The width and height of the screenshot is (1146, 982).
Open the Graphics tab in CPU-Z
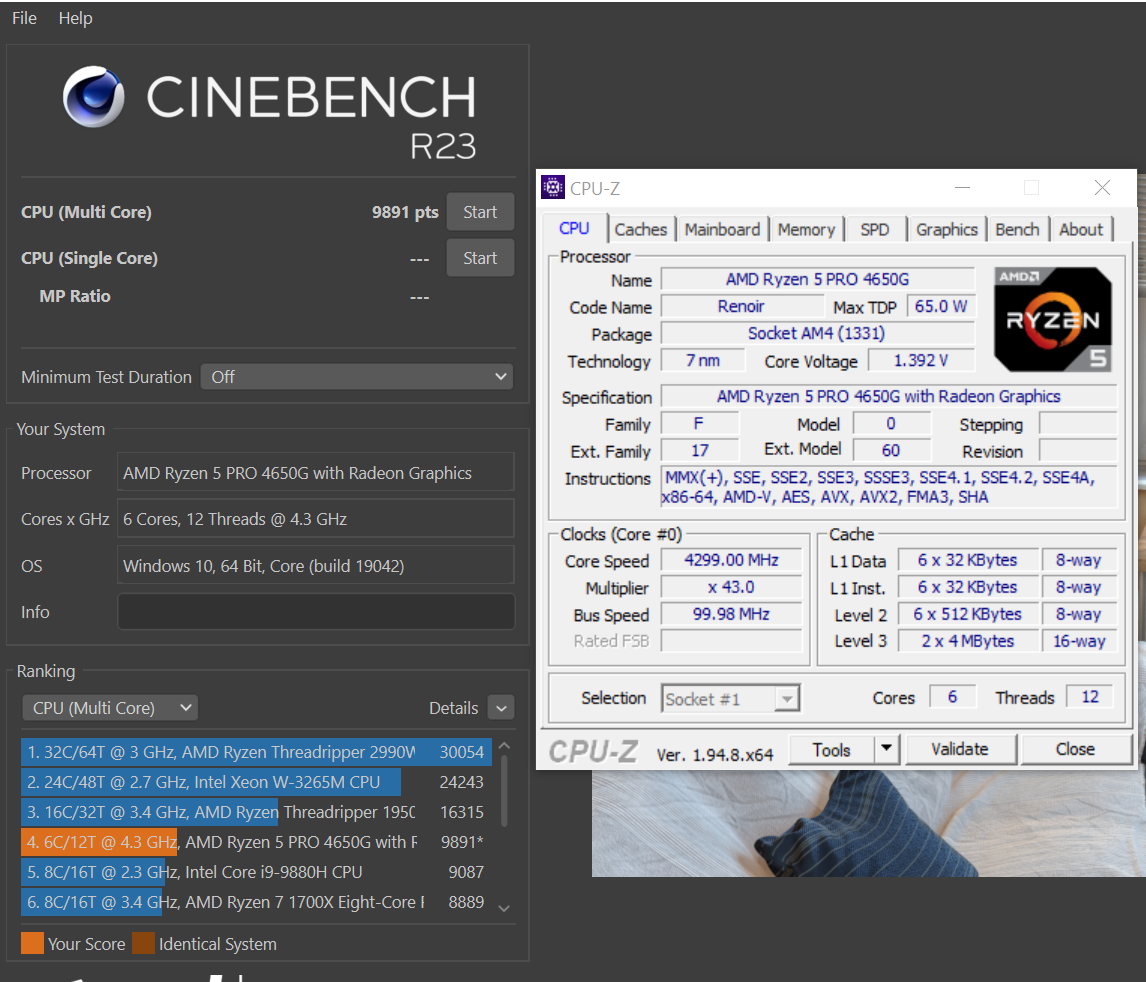[x=946, y=229]
